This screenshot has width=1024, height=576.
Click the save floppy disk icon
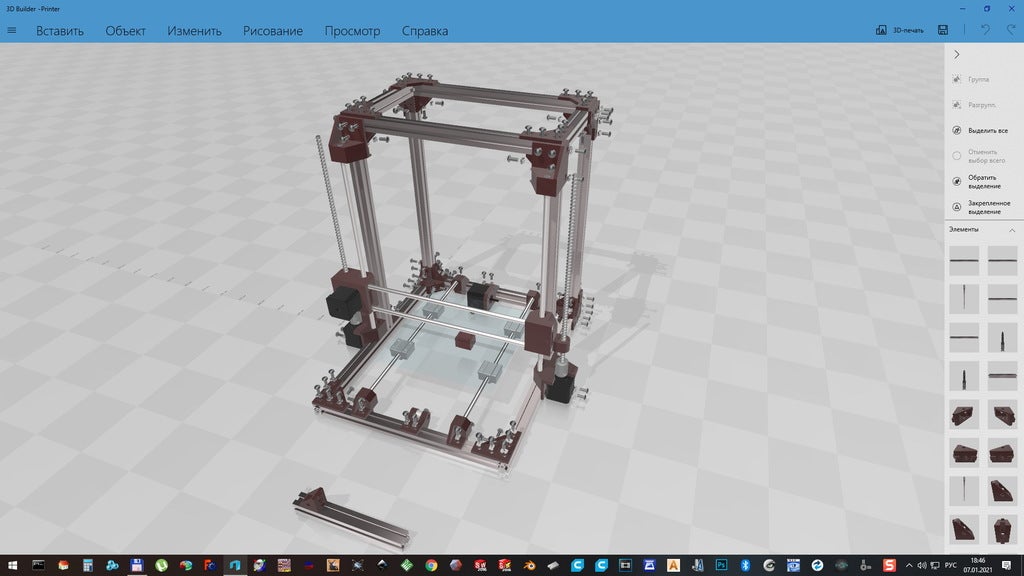pyautogui.click(x=942, y=30)
